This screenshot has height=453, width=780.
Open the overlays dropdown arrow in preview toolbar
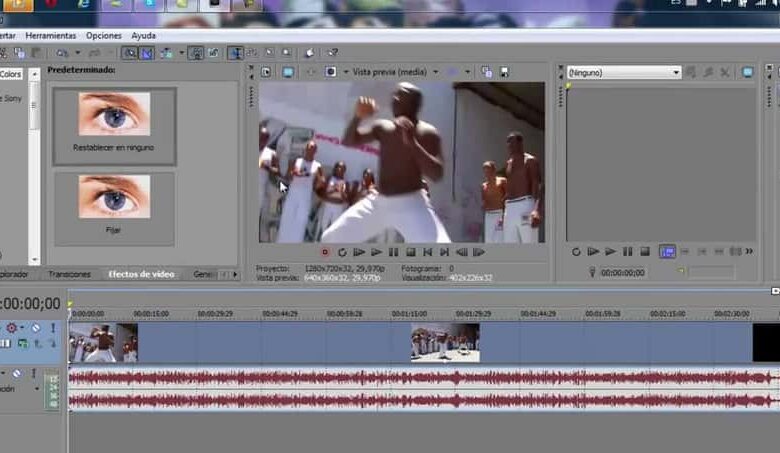click(x=468, y=72)
